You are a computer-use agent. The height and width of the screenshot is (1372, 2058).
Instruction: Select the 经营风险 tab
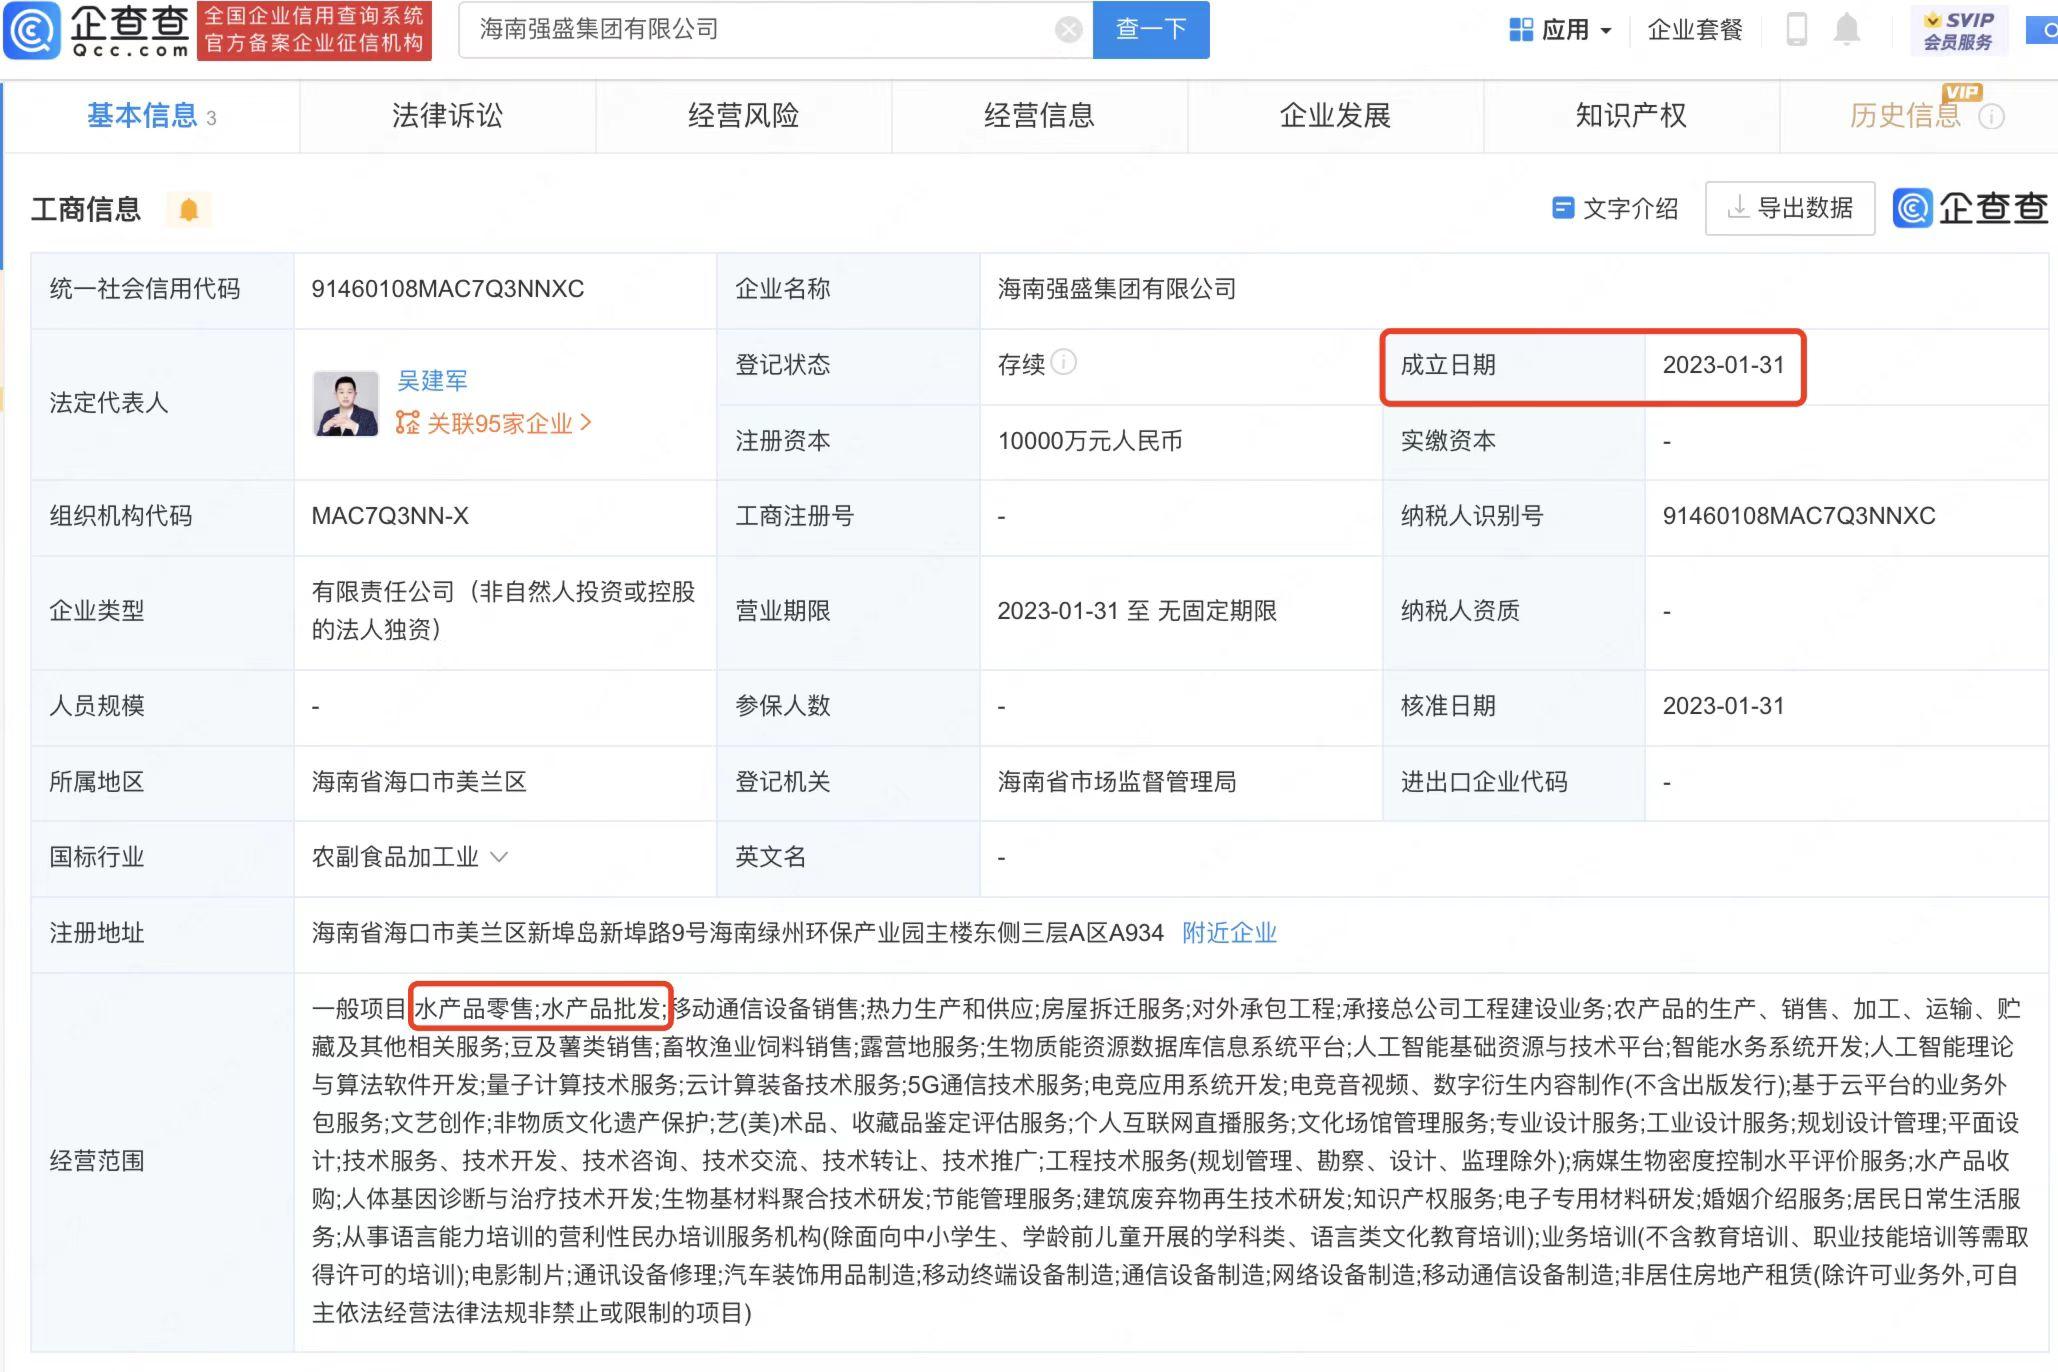[x=743, y=116]
